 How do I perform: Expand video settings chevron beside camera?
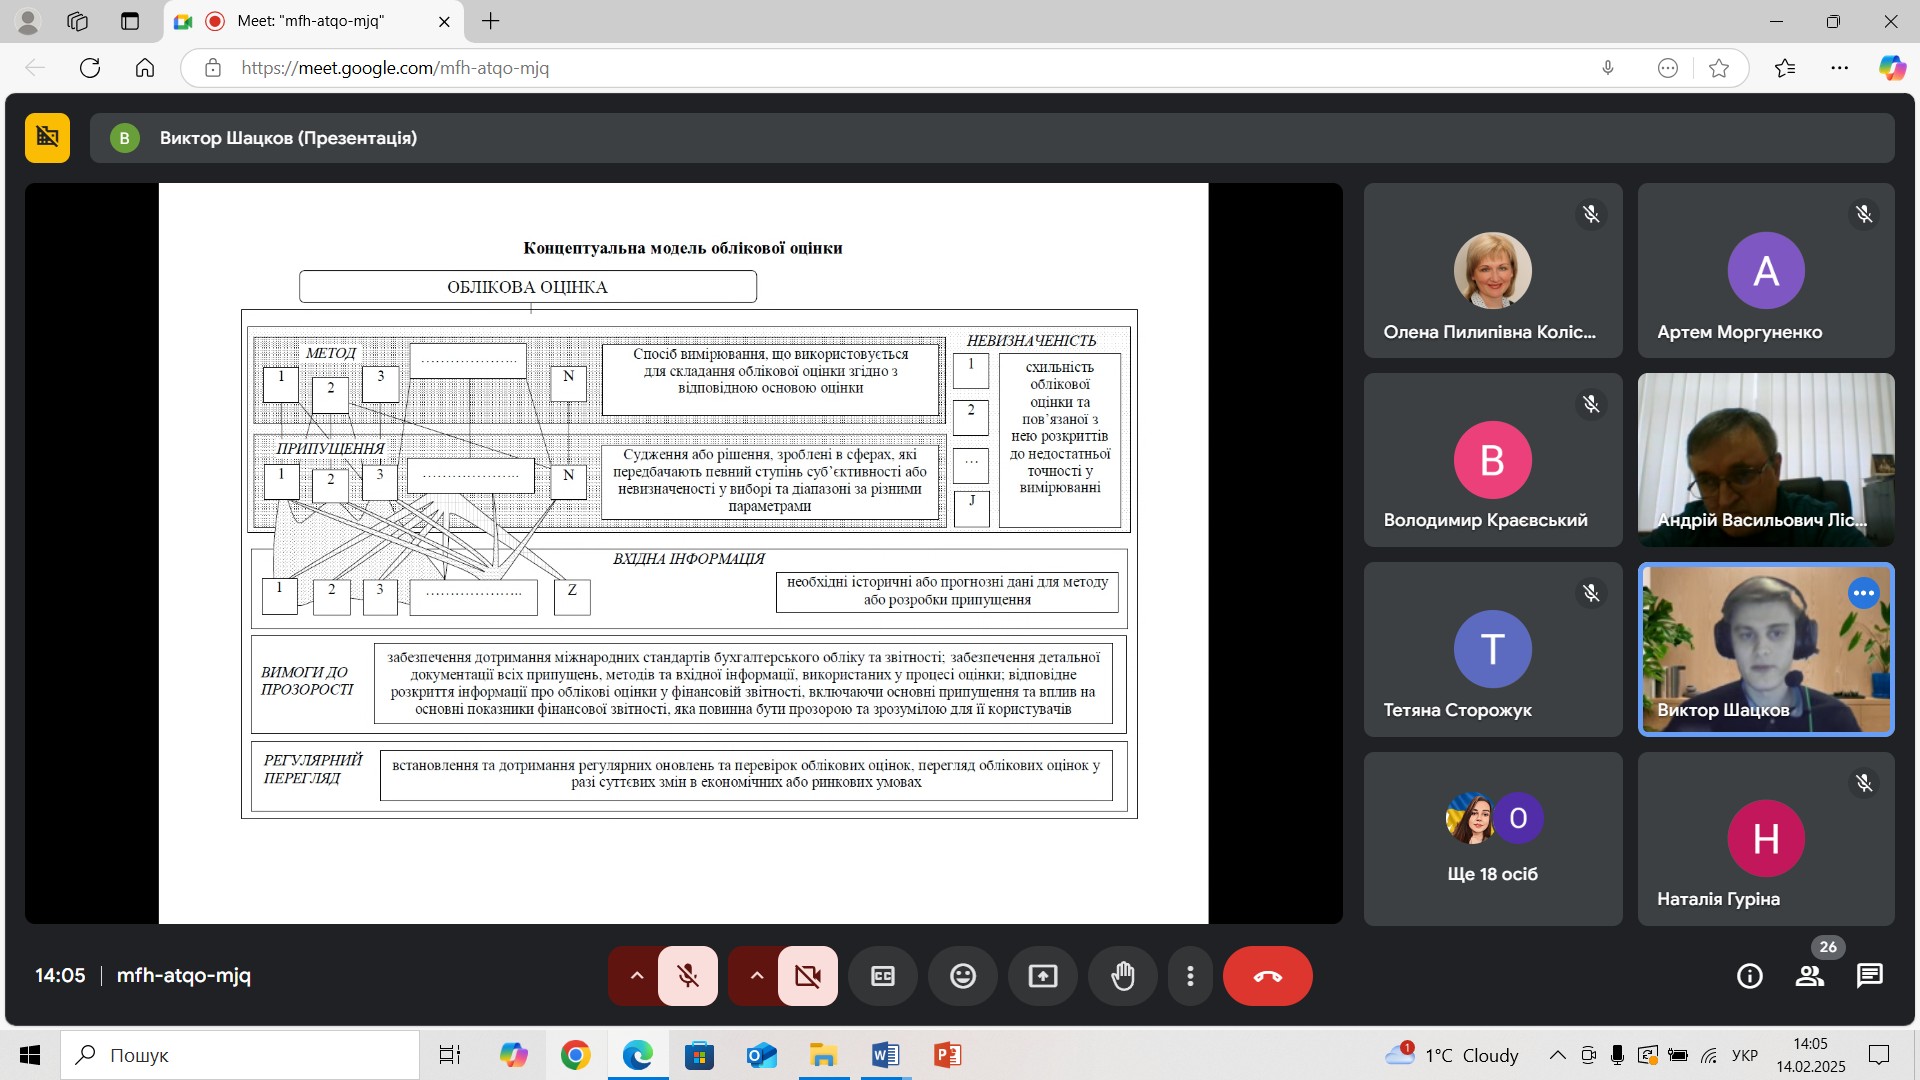tap(756, 975)
